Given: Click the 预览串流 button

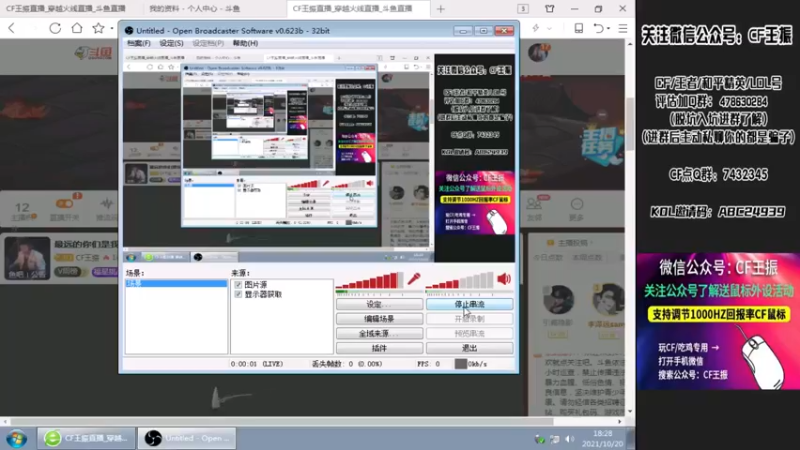Looking at the screenshot, I should 469,334.
